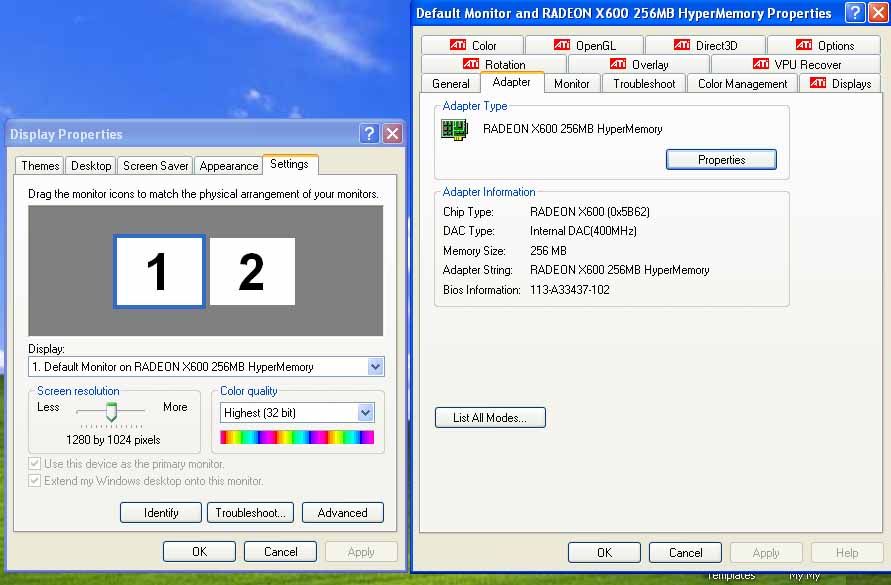Viewport: 891px width, 585px height.
Task: Toggle 'Extend my Windows desktop onto this monitor'
Action: click(x=35, y=480)
